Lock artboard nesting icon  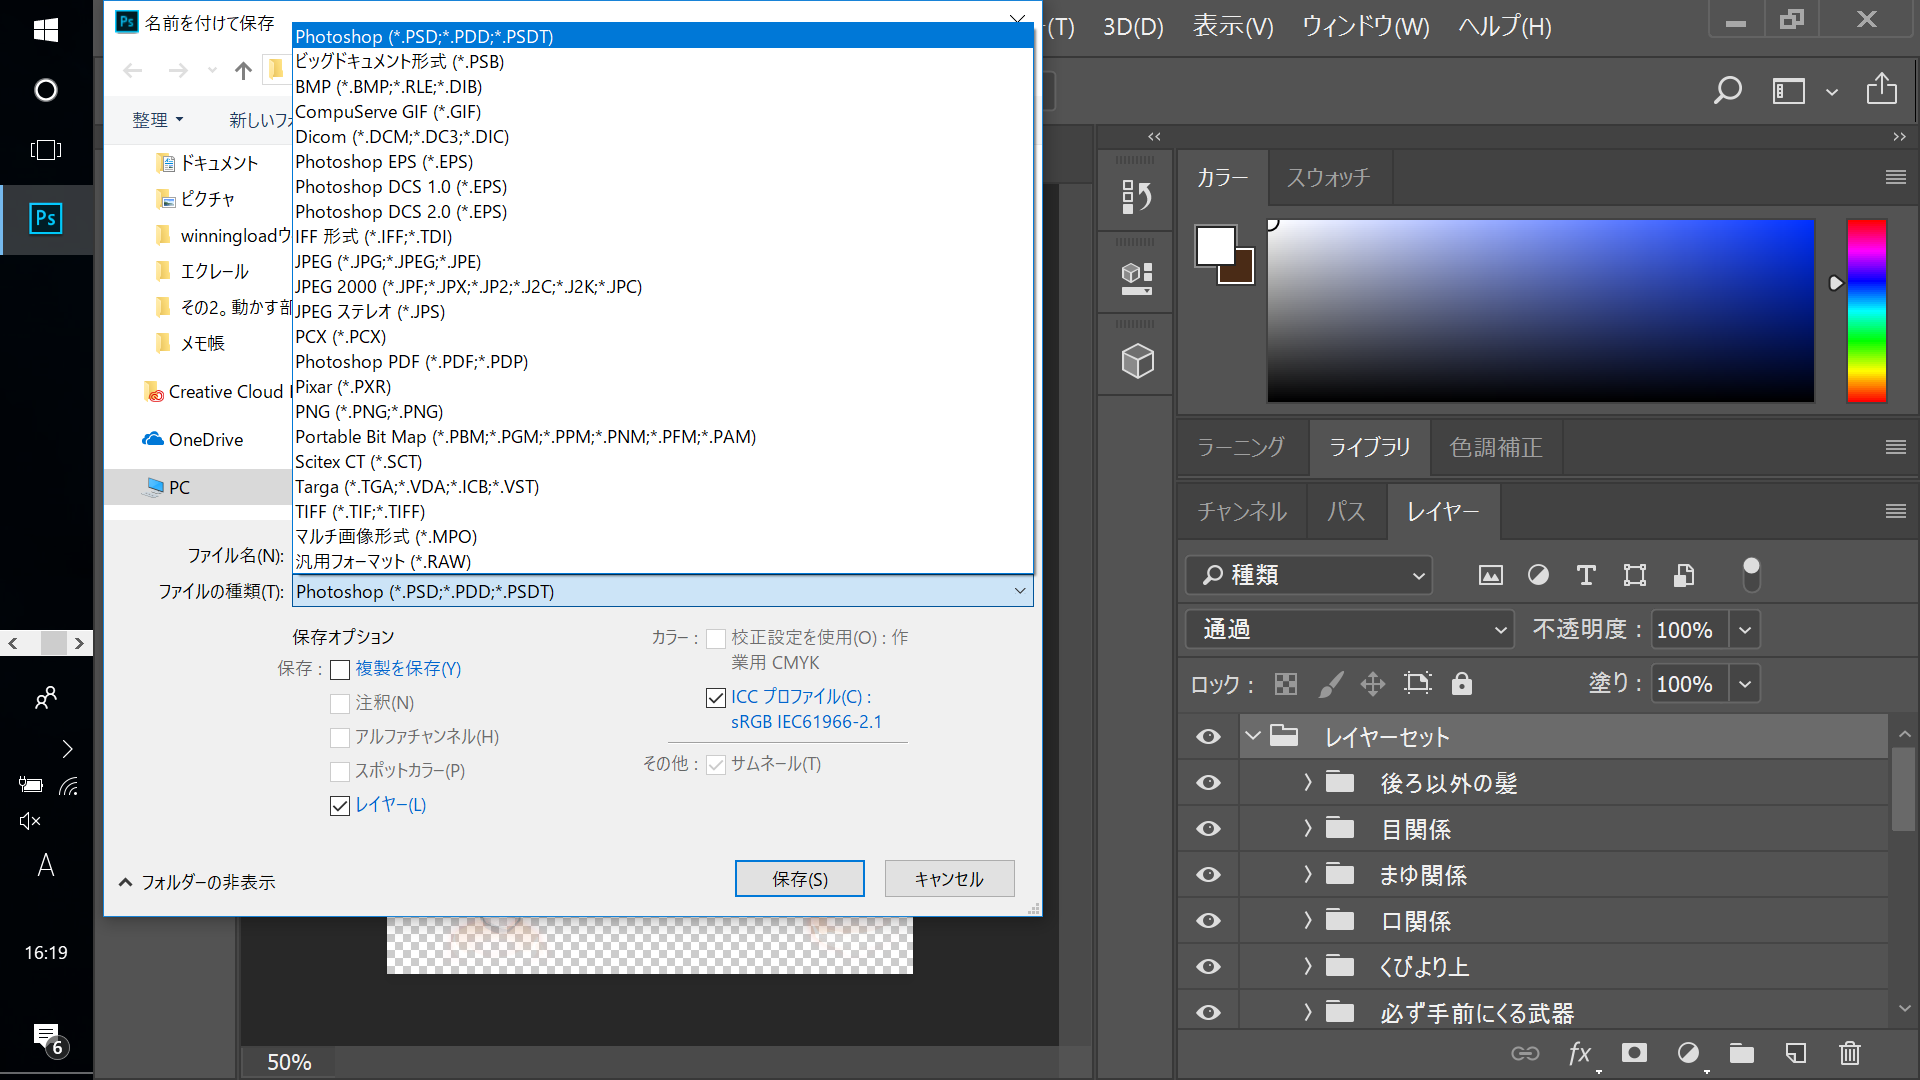click(1418, 684)
